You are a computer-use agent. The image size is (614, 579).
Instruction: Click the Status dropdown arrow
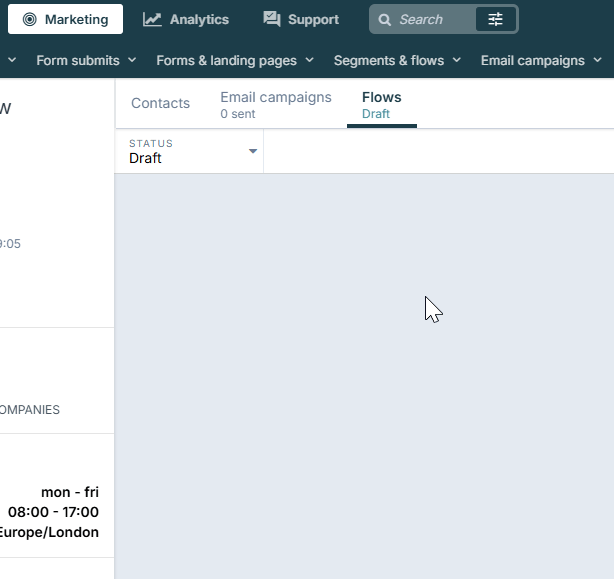click(253, 151)
